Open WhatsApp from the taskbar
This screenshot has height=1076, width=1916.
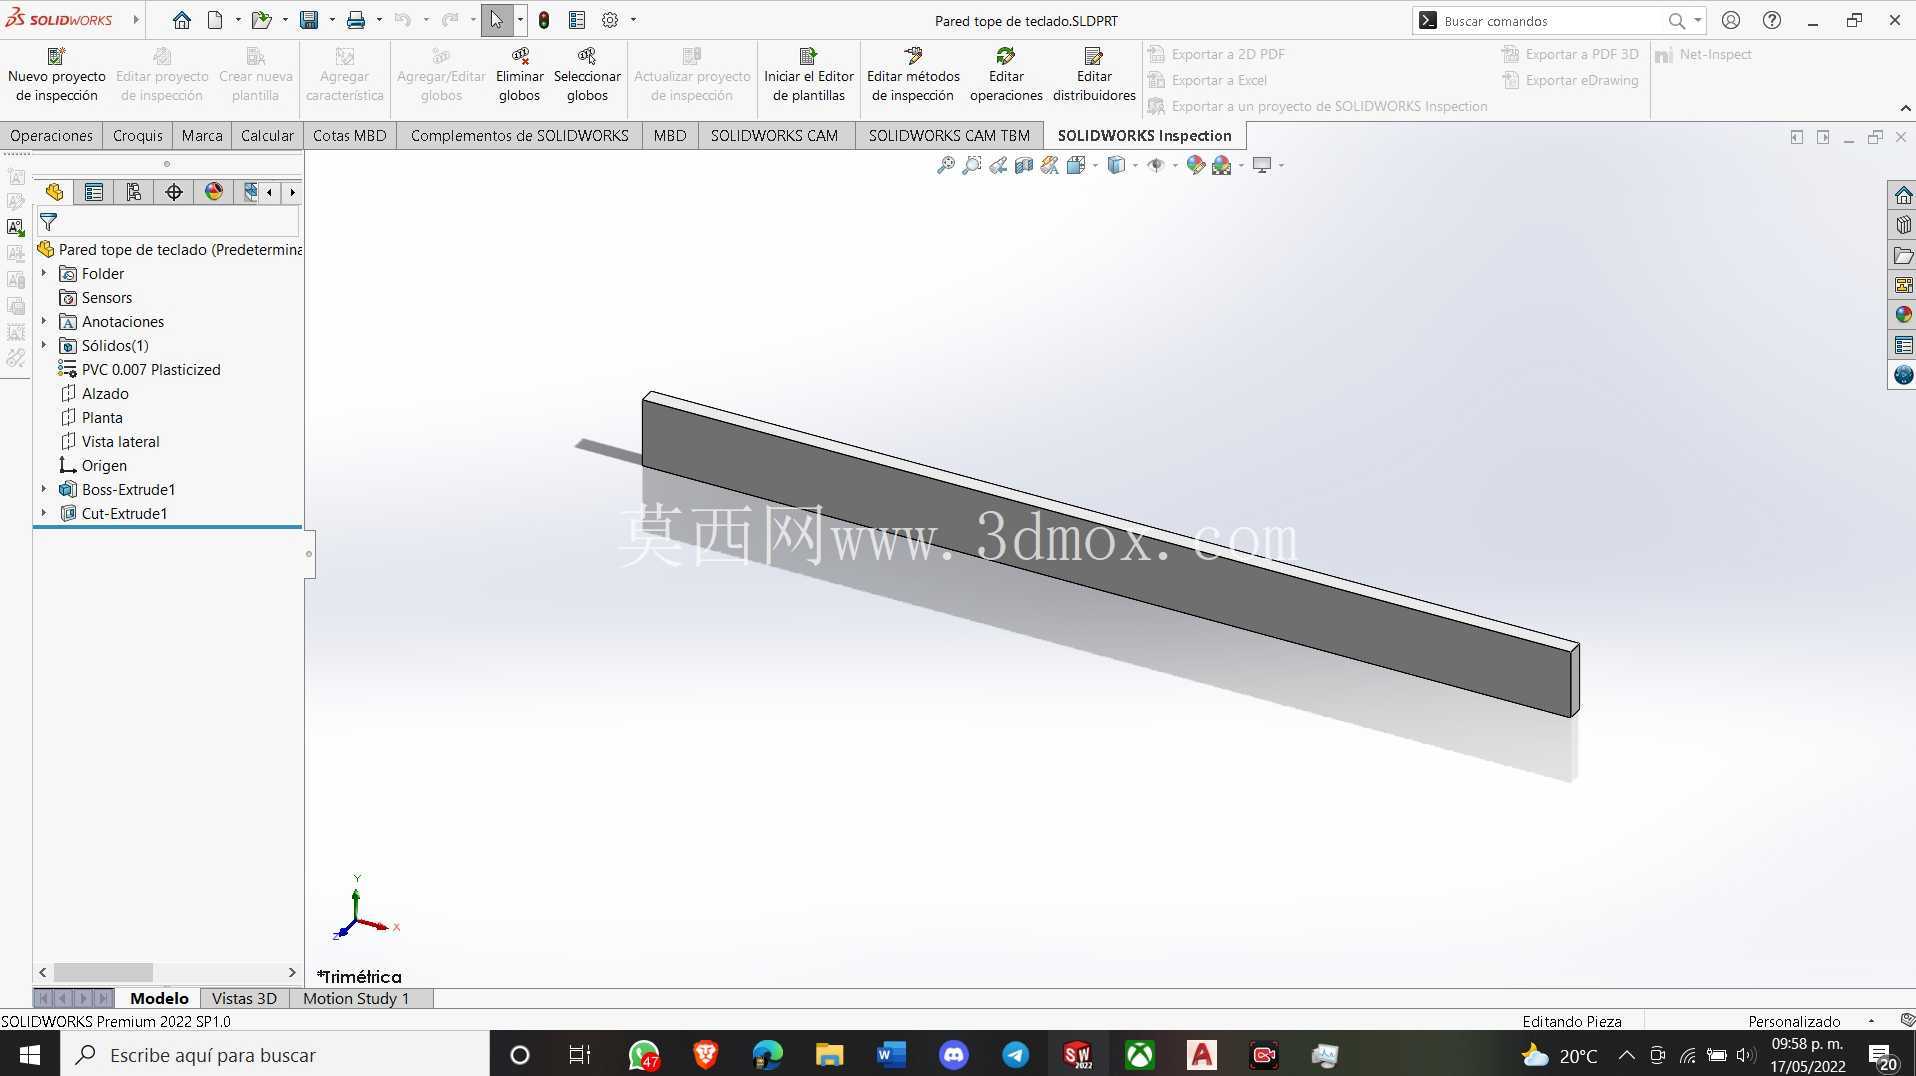click(x=643, y=1055)
